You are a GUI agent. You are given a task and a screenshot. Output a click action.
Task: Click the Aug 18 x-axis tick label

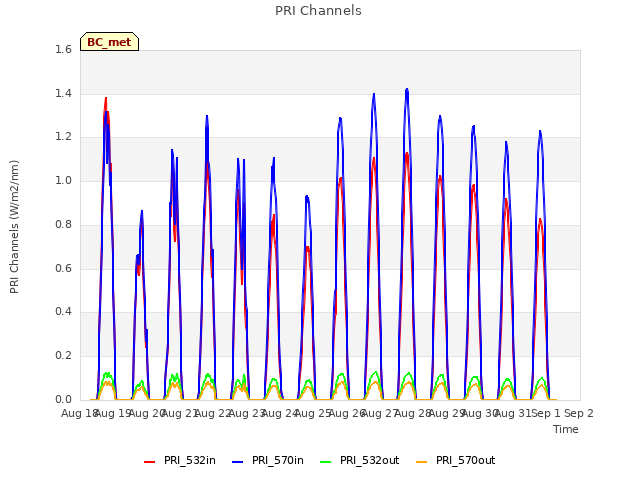click(x=78, y=413)
